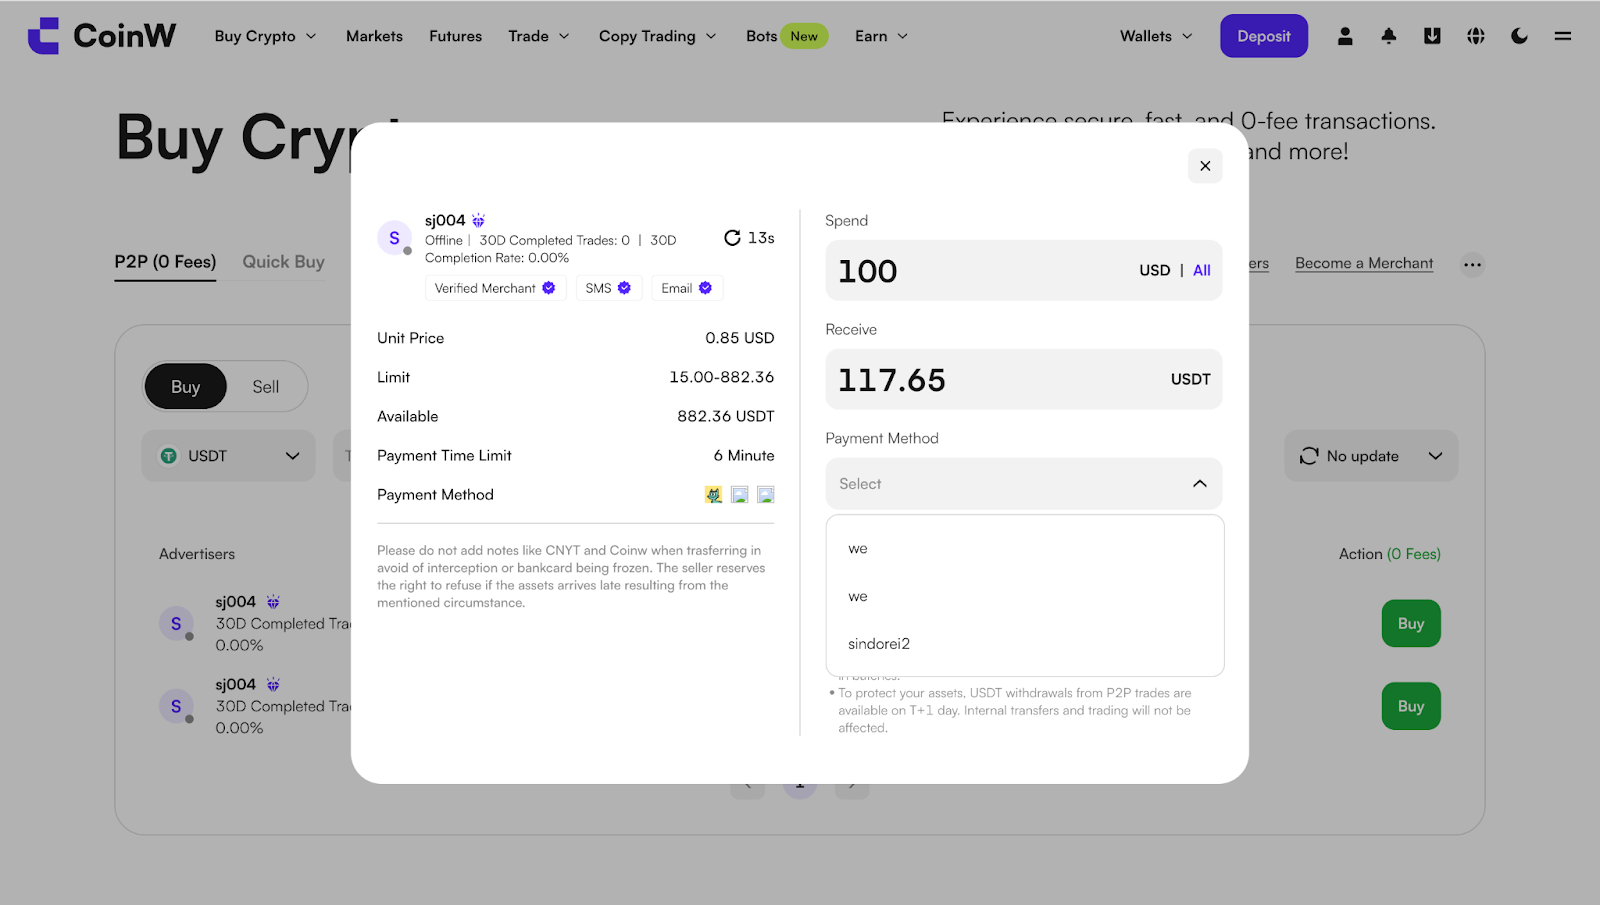Open the language globe icon

[1476, 36]
